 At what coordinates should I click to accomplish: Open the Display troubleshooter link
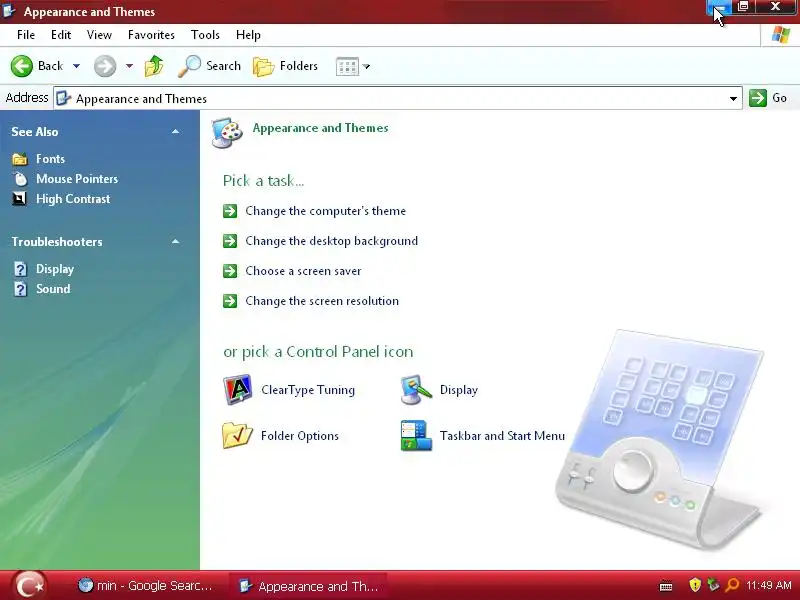[x=55, y=269]
